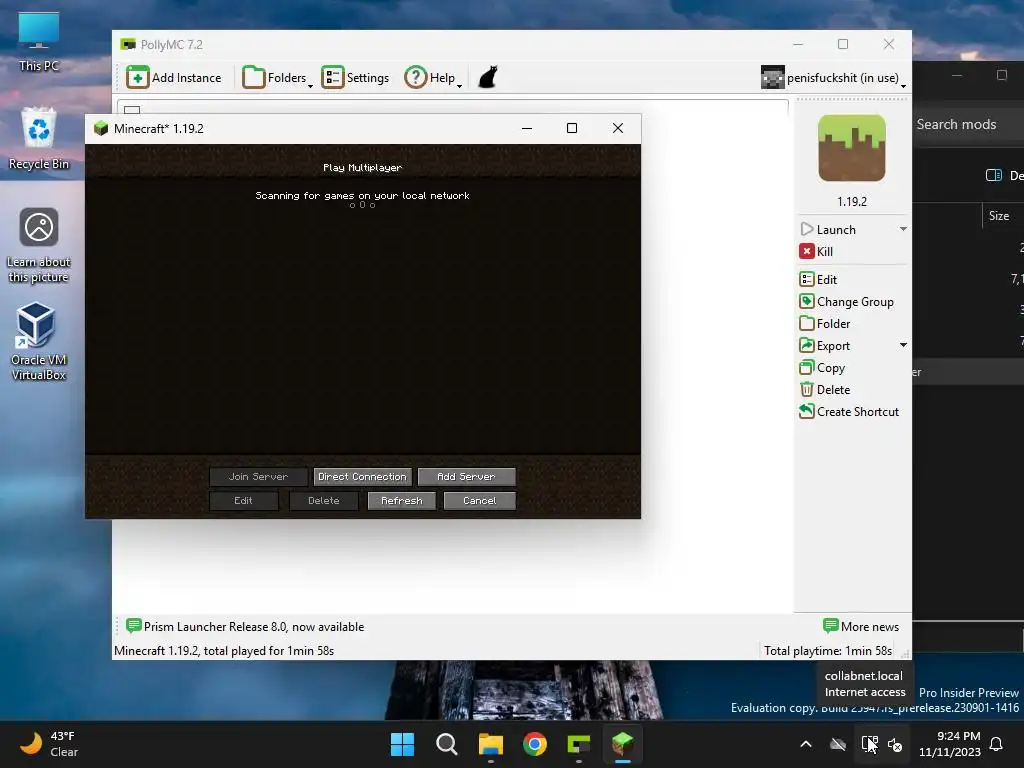Copy the instance via sidebar Copy

(822, 368)
